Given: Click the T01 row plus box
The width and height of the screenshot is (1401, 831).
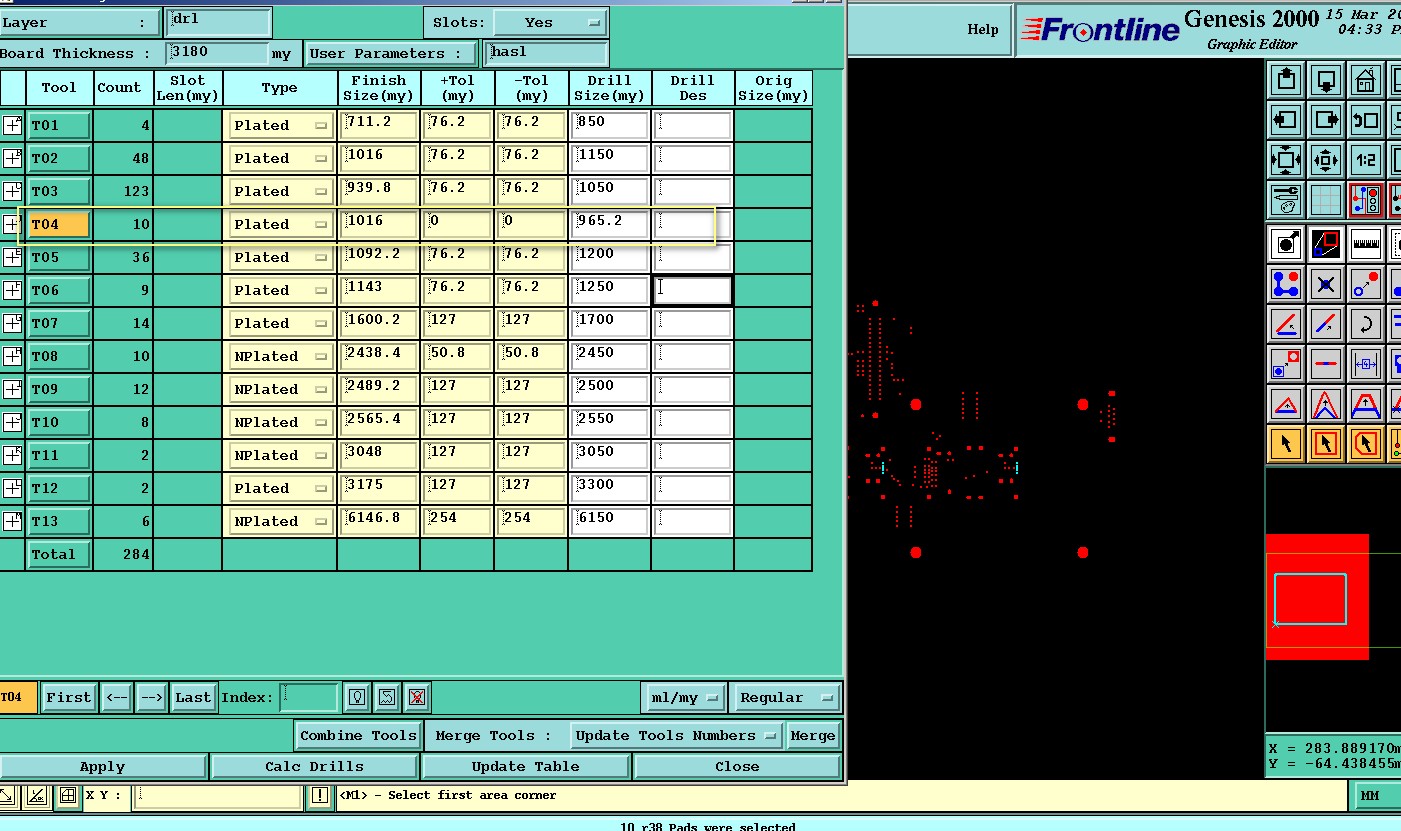Looking at the screenshot, I should coord(12,125).
